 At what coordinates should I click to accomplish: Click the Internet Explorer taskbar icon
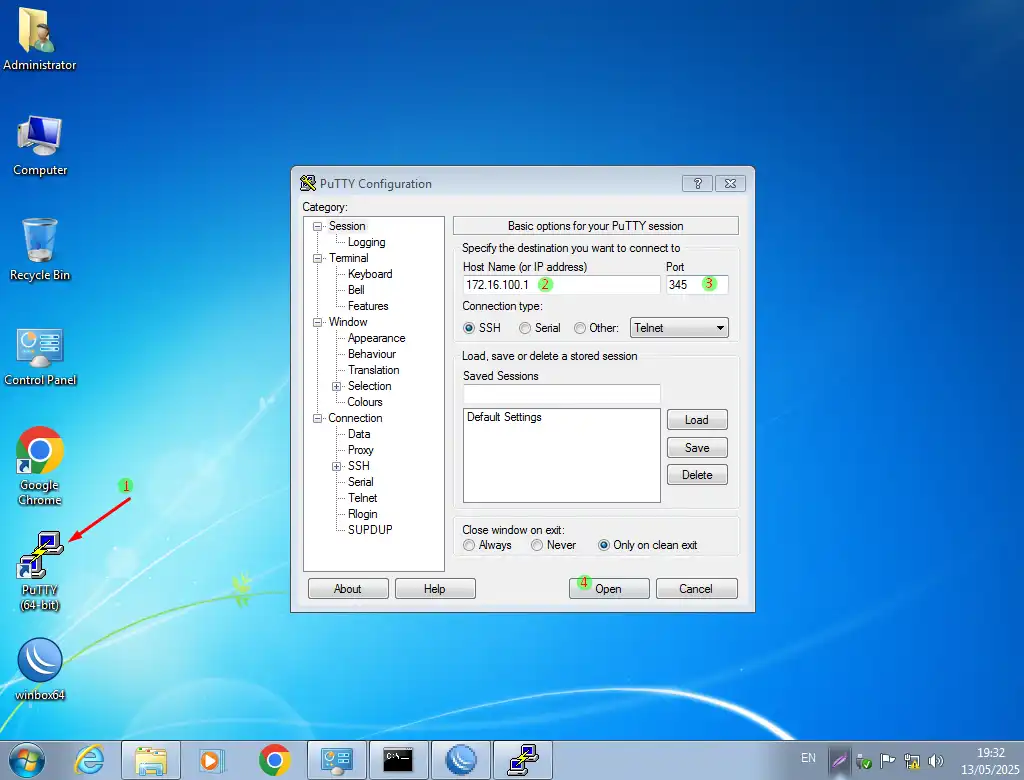(90, 761)
